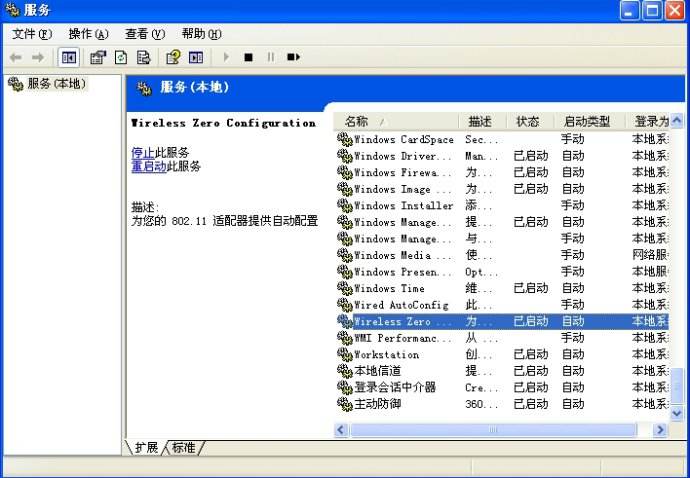Sort by the 名称 column header
Viewport: 690px width, 478px height.
click(396, 121)
